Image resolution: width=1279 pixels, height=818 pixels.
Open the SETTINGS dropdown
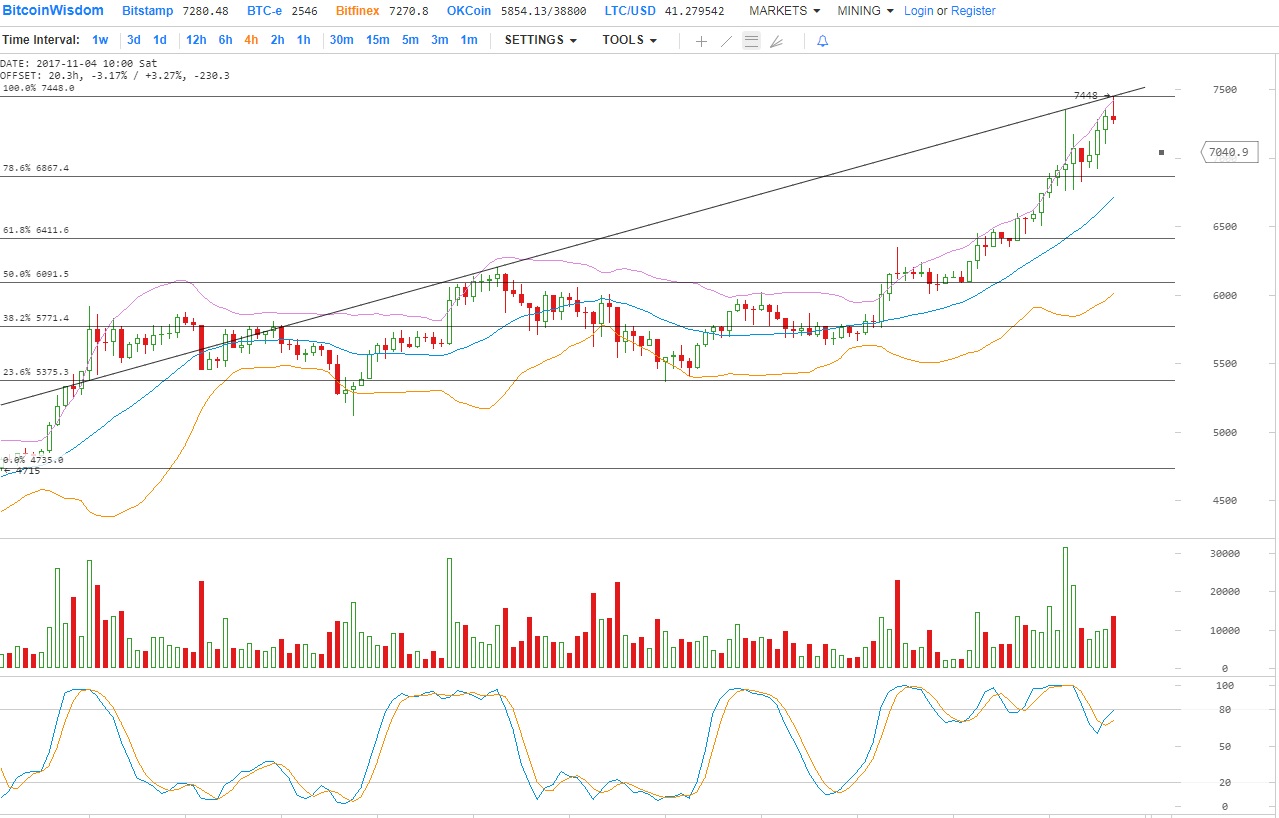point(540,40)
